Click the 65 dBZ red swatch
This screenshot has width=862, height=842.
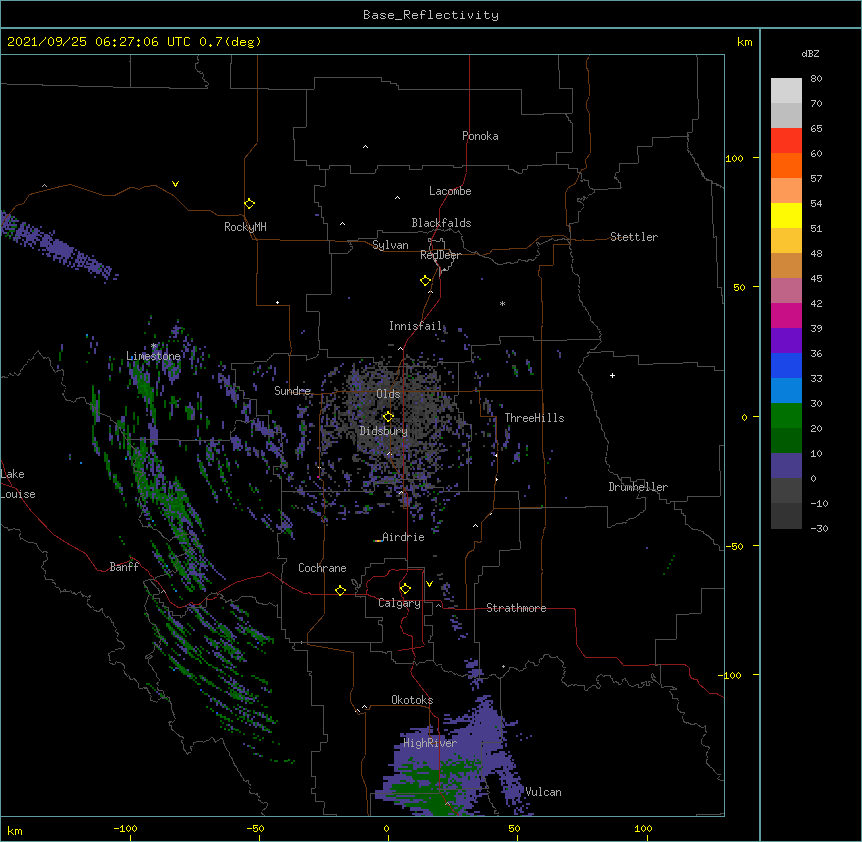coord(786,141)
